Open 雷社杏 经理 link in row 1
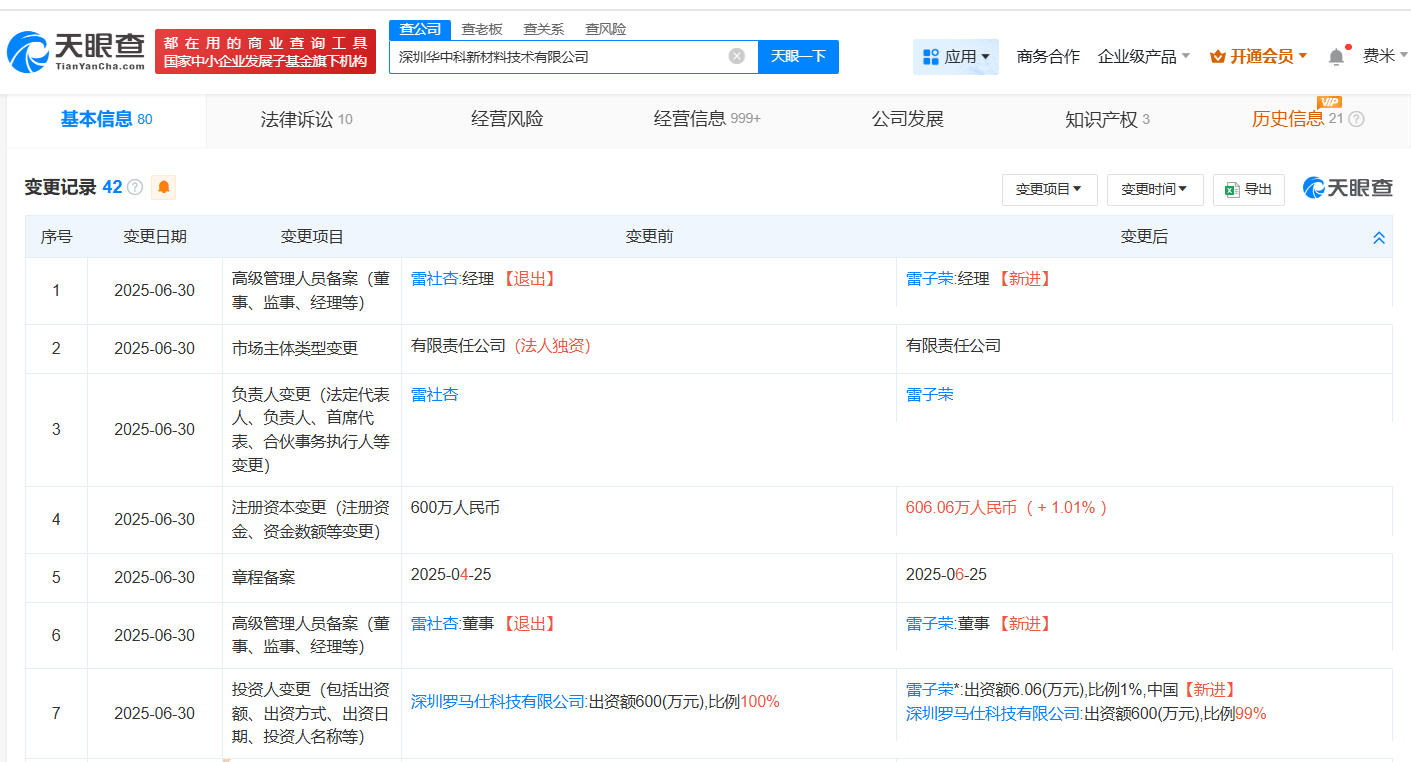Image resolution: width=1411 pixels, height=762 pixels. coord(434,279)
